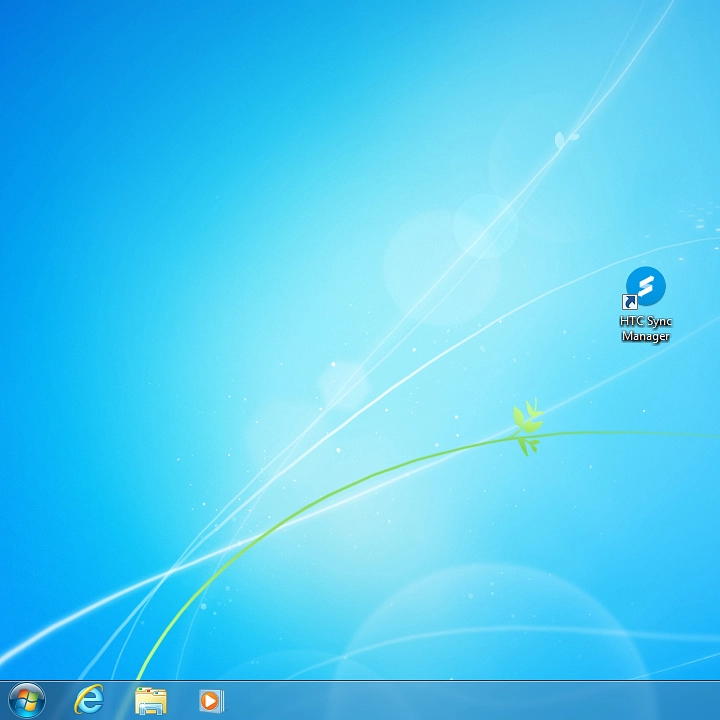Click the blue "e" with gold ring
Screen dimensions: 720x720
click(x=88, y=701)
